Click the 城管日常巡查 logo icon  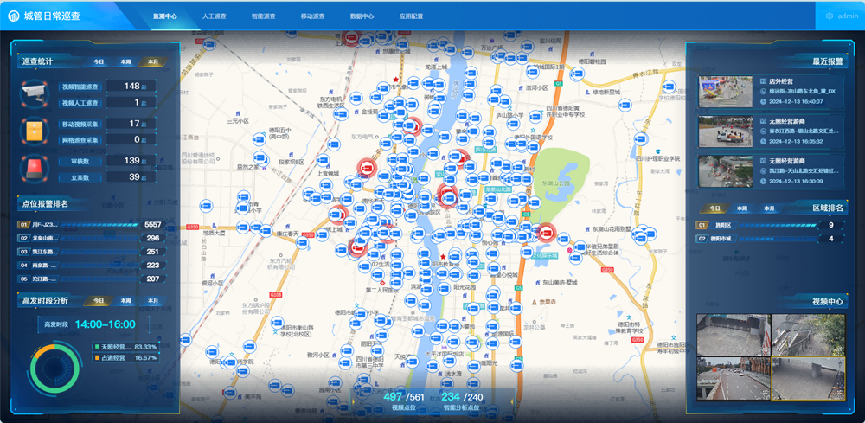tap(13, 17)
